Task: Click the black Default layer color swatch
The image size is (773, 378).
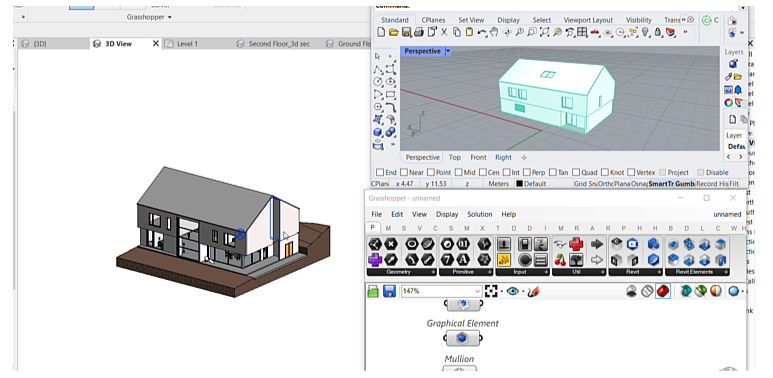Action: pos(519,184)
